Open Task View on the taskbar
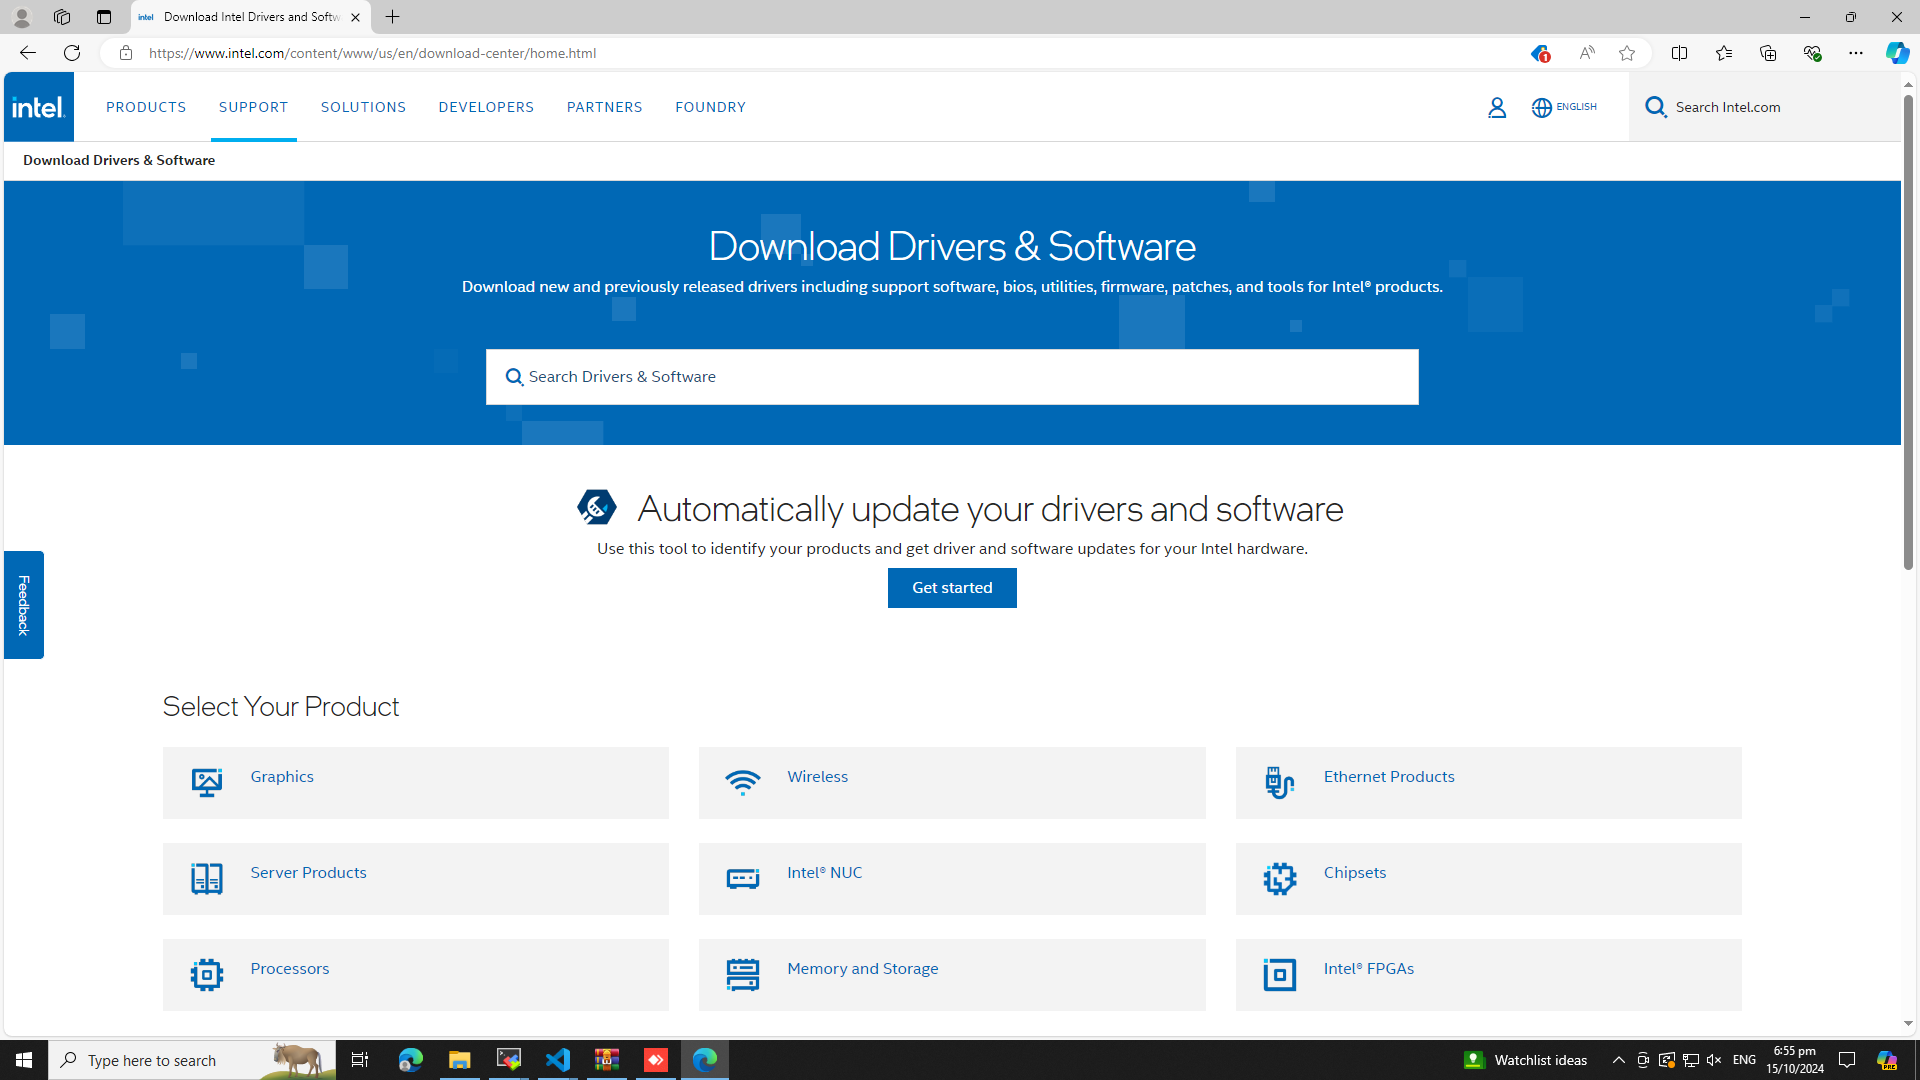 tap(360, 1060)
